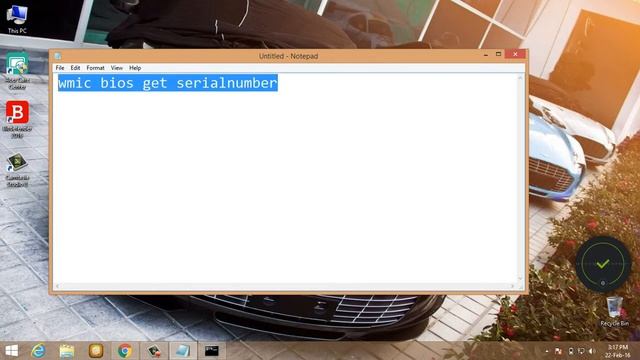Viewport: 640px width, 360px height.
Task: Click the Notepad system menu icon in title bar
Action: pos(58,56)
